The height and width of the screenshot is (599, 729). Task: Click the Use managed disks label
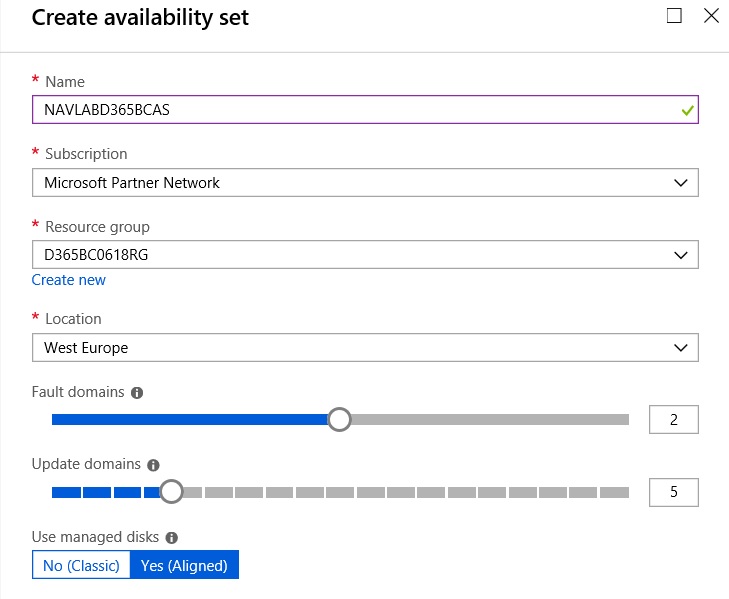pyautogui.click(x=95, y=537)
